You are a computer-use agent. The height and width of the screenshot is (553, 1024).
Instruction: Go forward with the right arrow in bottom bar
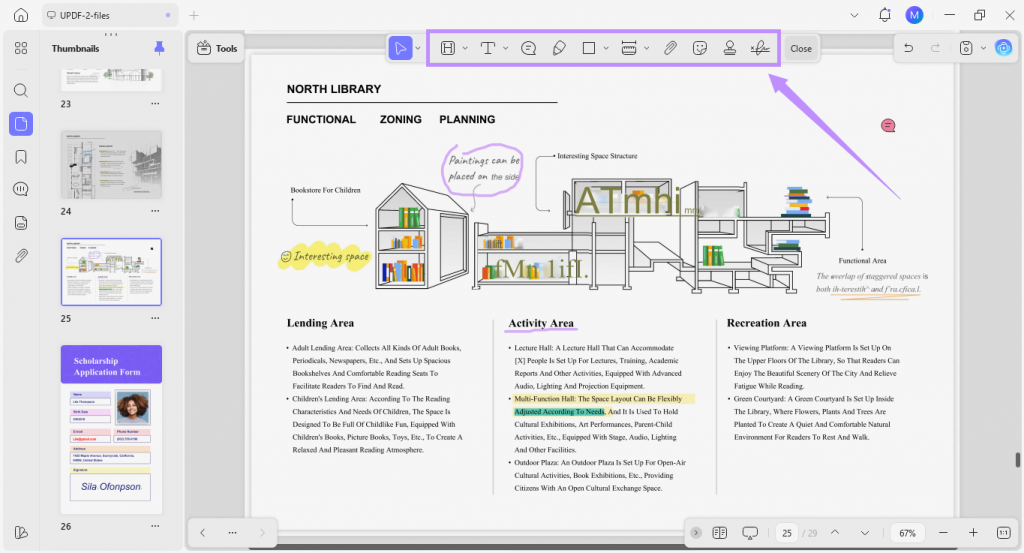tap(263, 533)
